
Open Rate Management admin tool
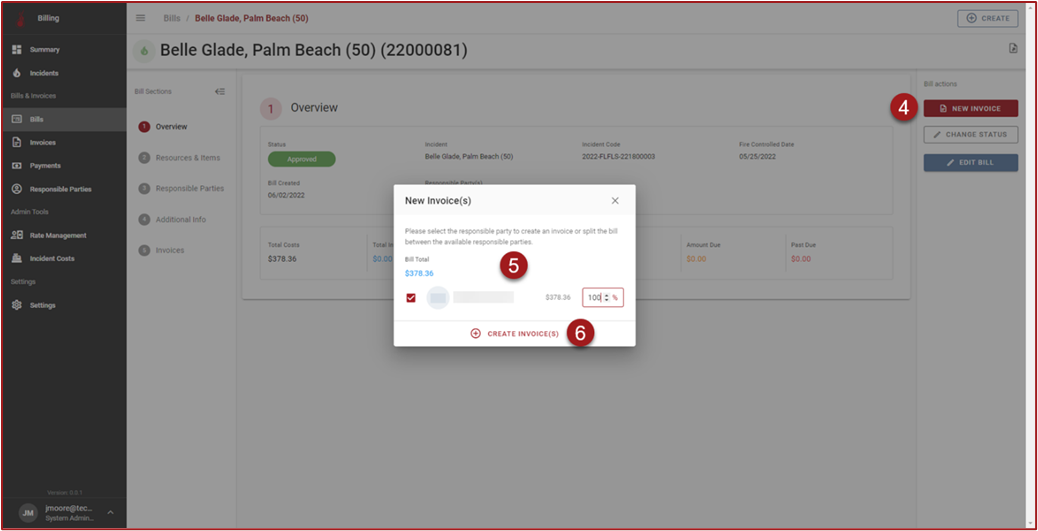click(57, 235)
